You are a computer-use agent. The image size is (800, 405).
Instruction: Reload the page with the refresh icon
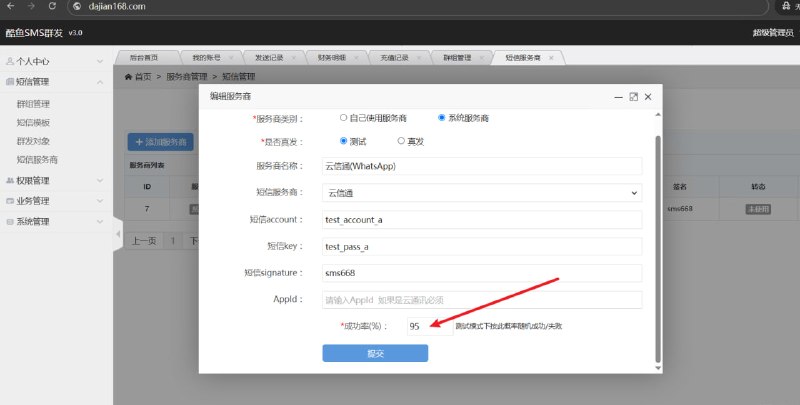click(x=52, y=6)
